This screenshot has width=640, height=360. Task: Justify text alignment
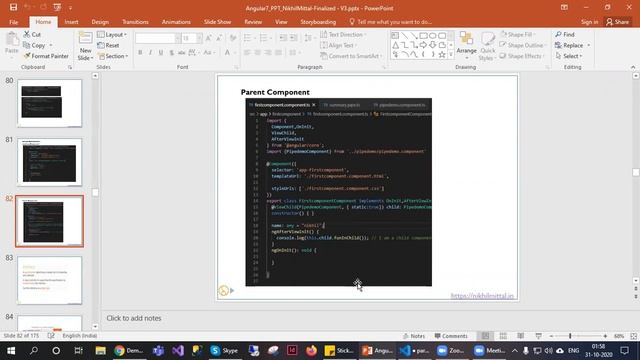(278, 52)
